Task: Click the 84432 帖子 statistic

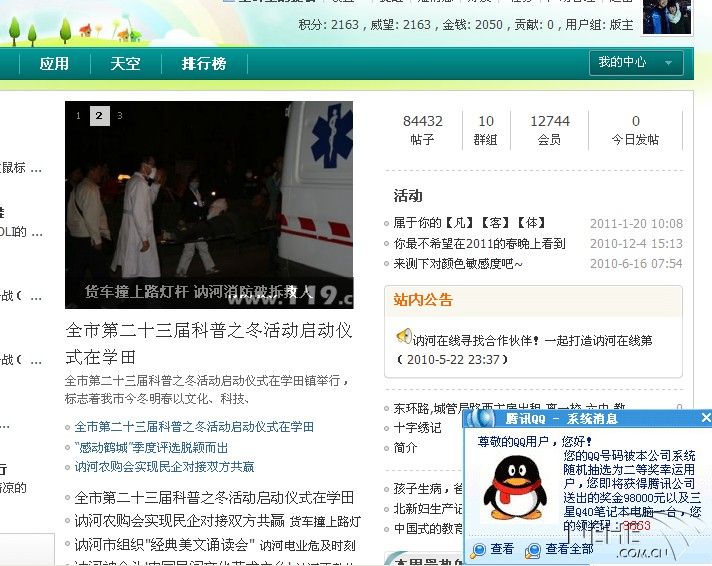Action: [x=422, y=130]
